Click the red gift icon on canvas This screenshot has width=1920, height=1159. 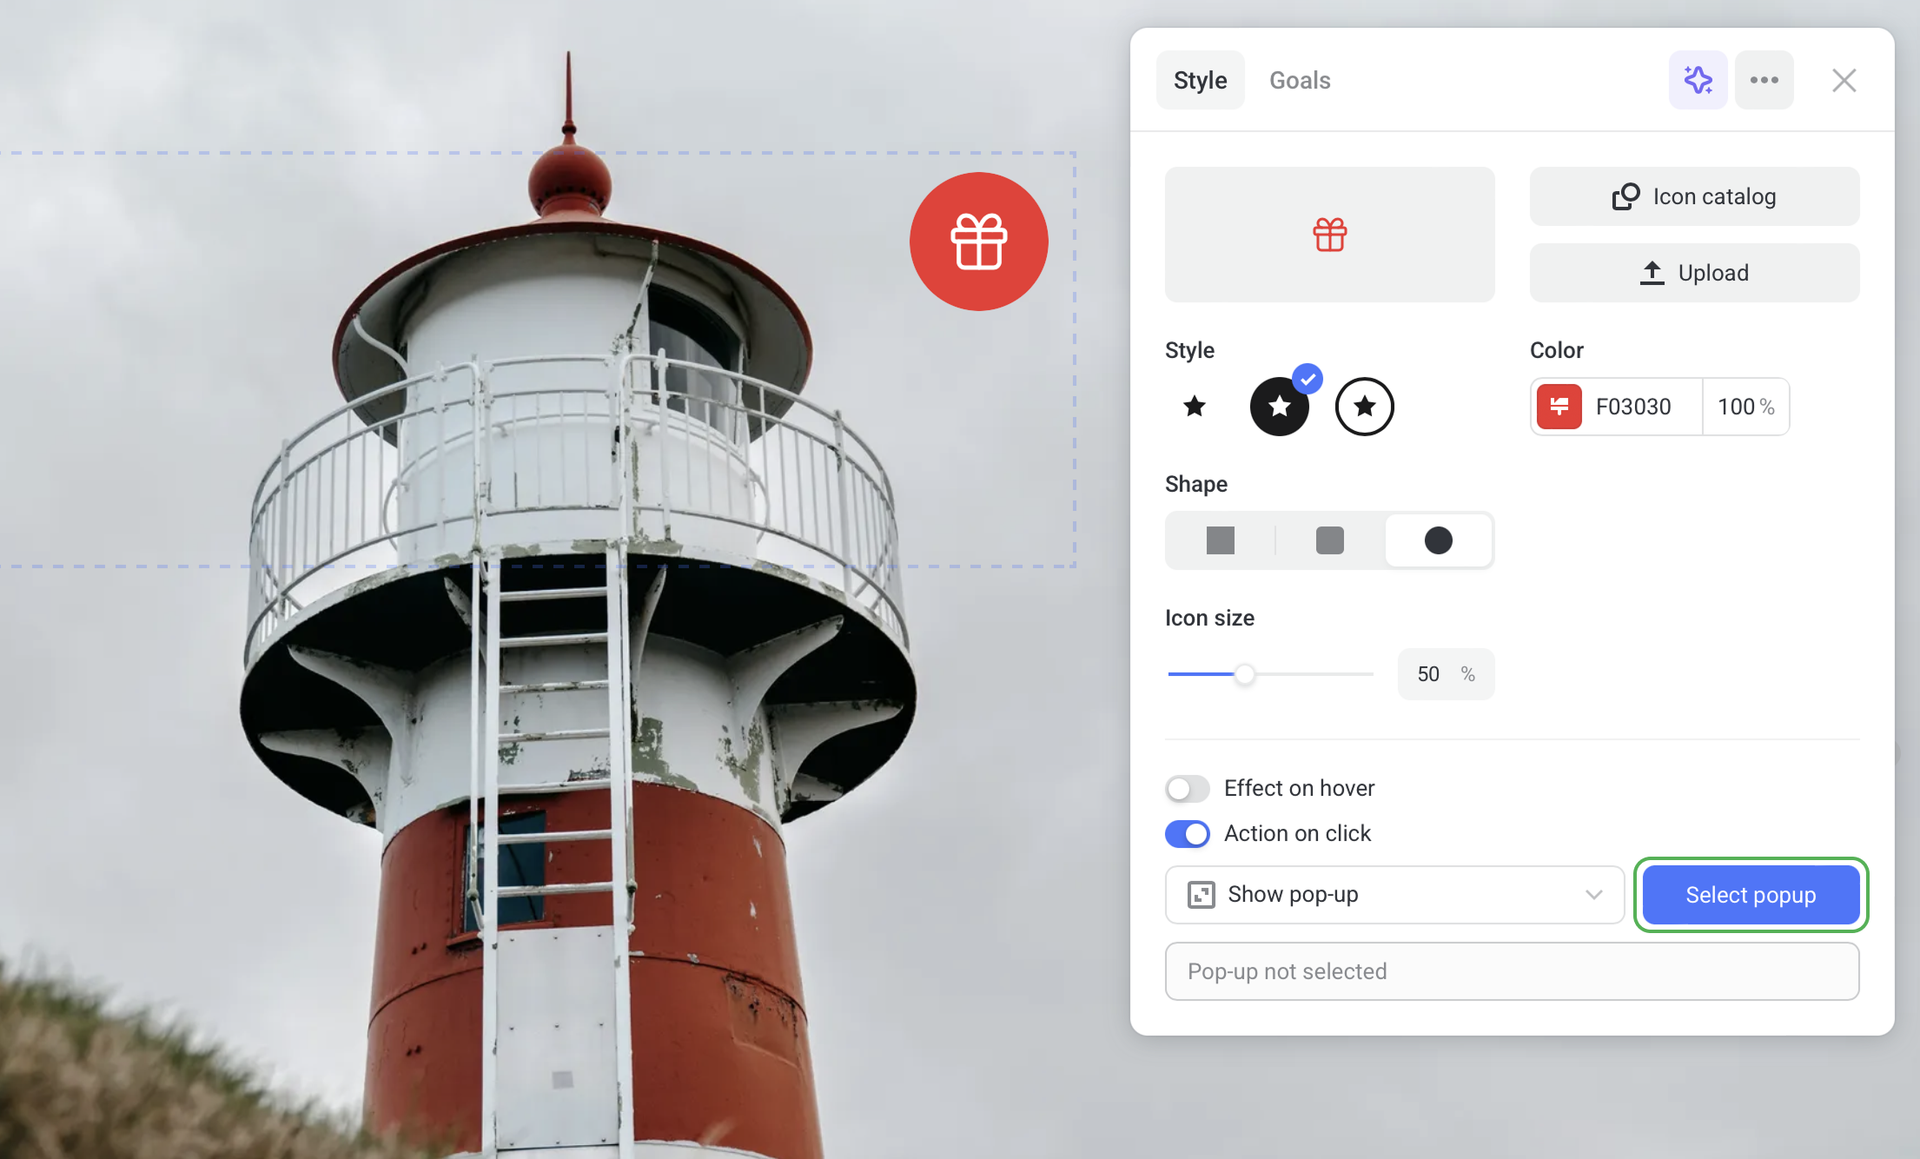pyautogui.click(x=978, y=242)
